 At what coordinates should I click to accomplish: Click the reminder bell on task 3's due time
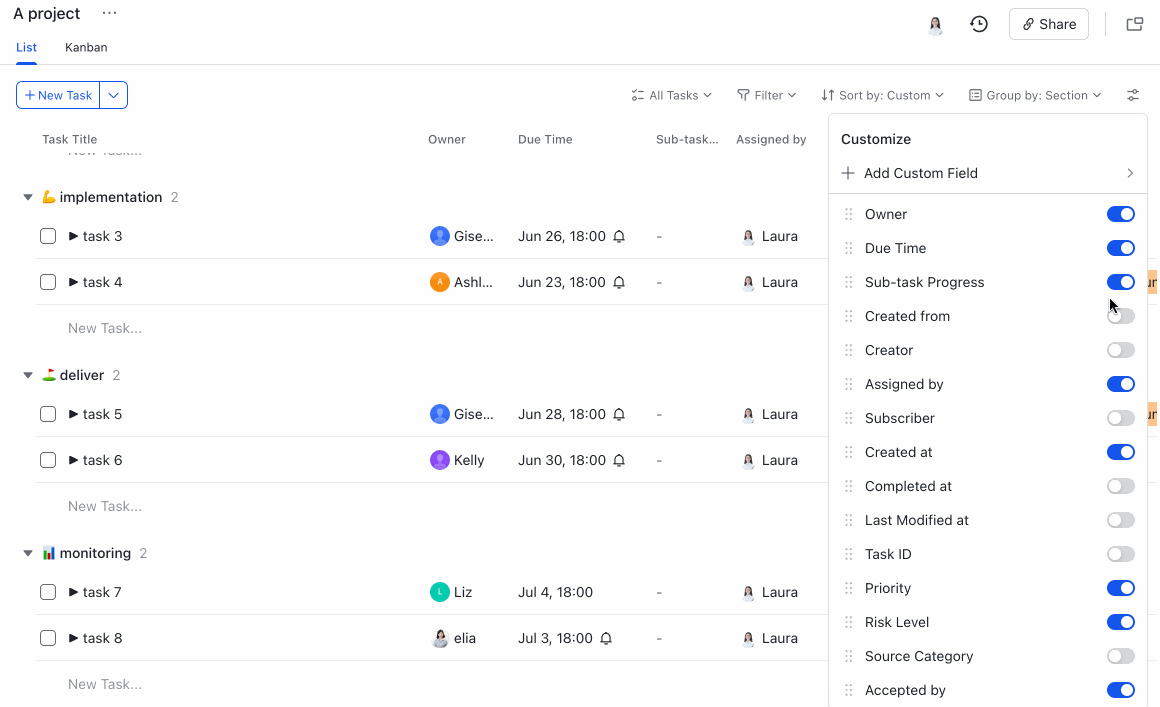pos(620,236)
